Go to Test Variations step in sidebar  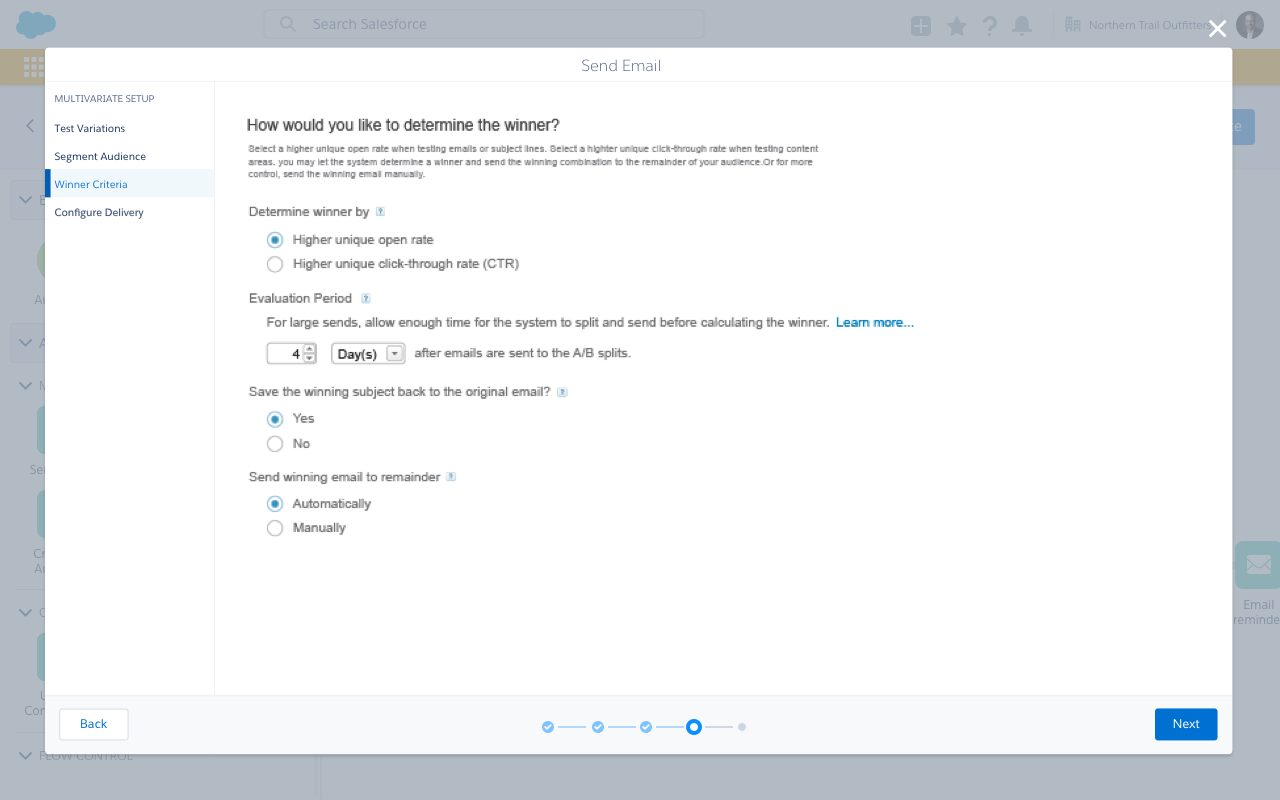(90, 128)
